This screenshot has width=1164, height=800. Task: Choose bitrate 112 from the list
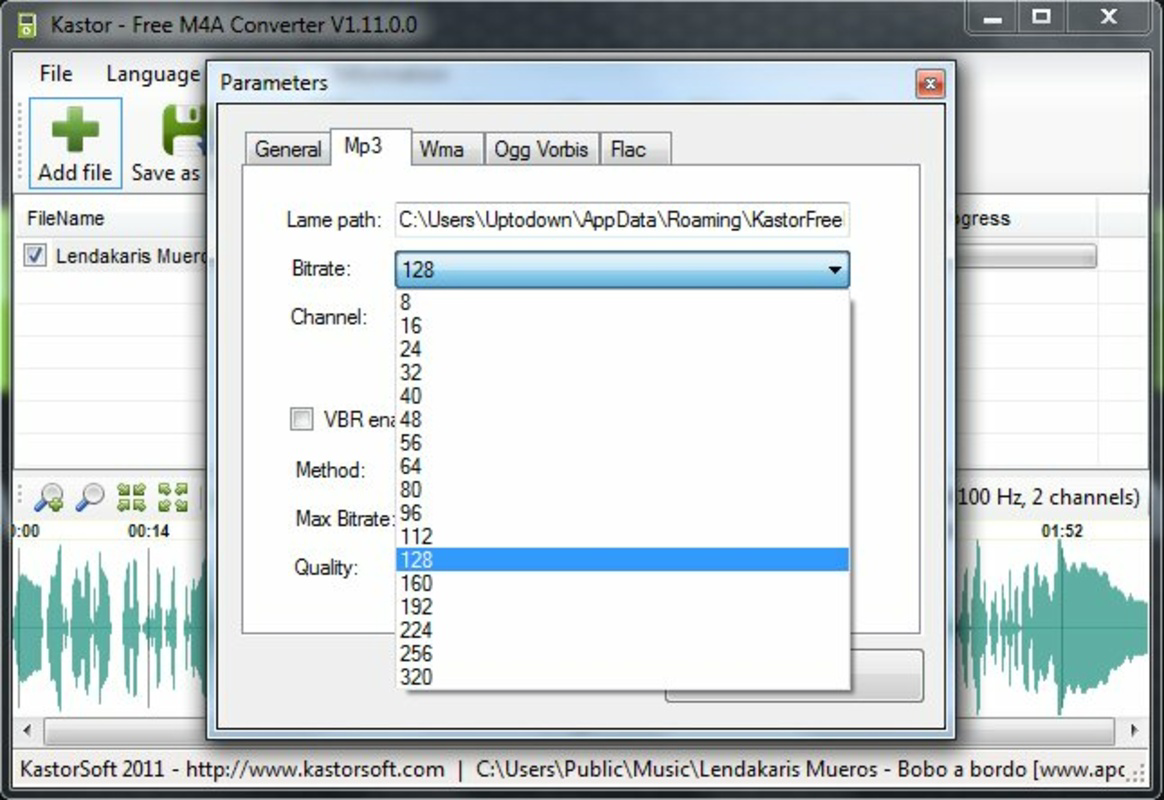coord(621,537)
